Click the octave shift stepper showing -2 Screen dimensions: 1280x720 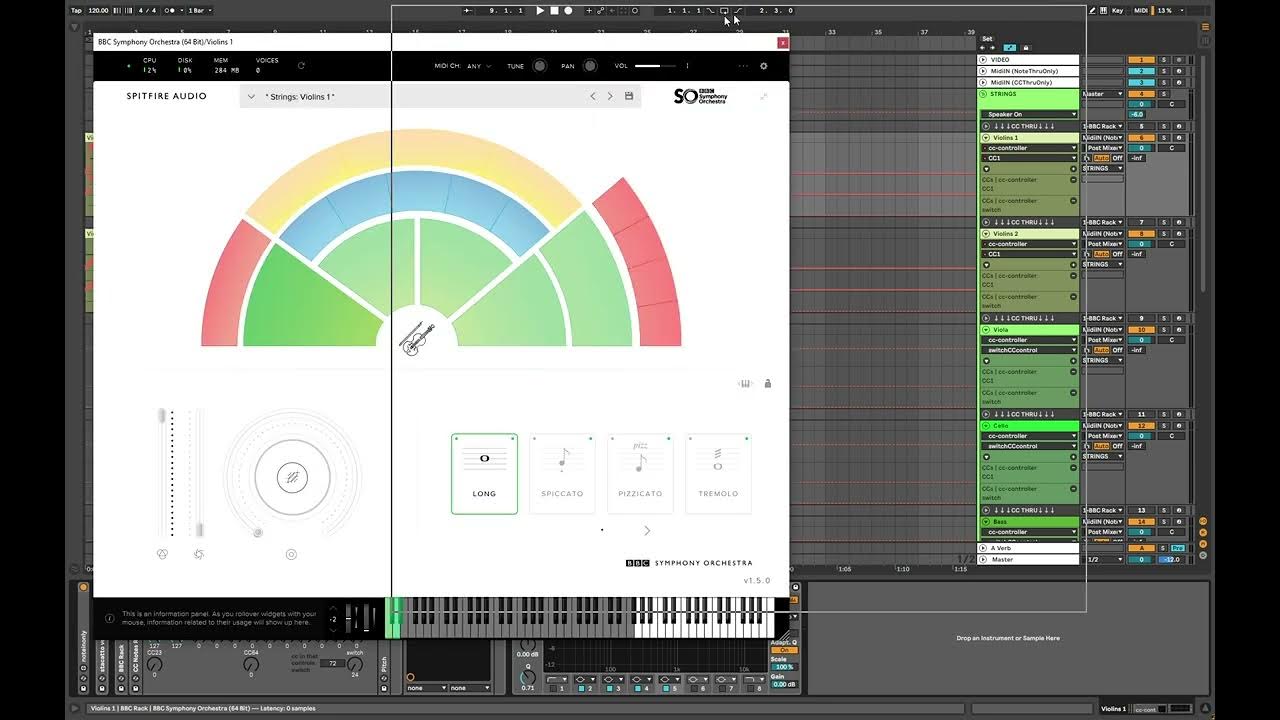tap(333, 619)
